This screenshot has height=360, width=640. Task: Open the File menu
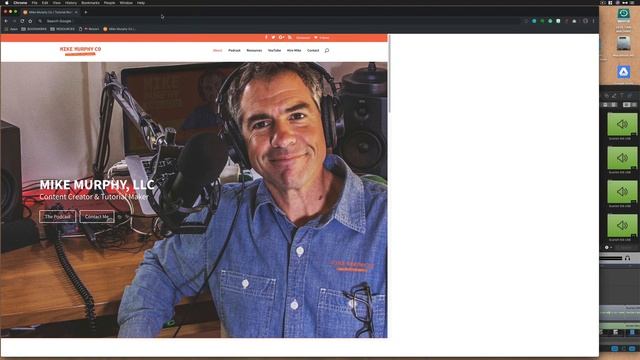35,2
